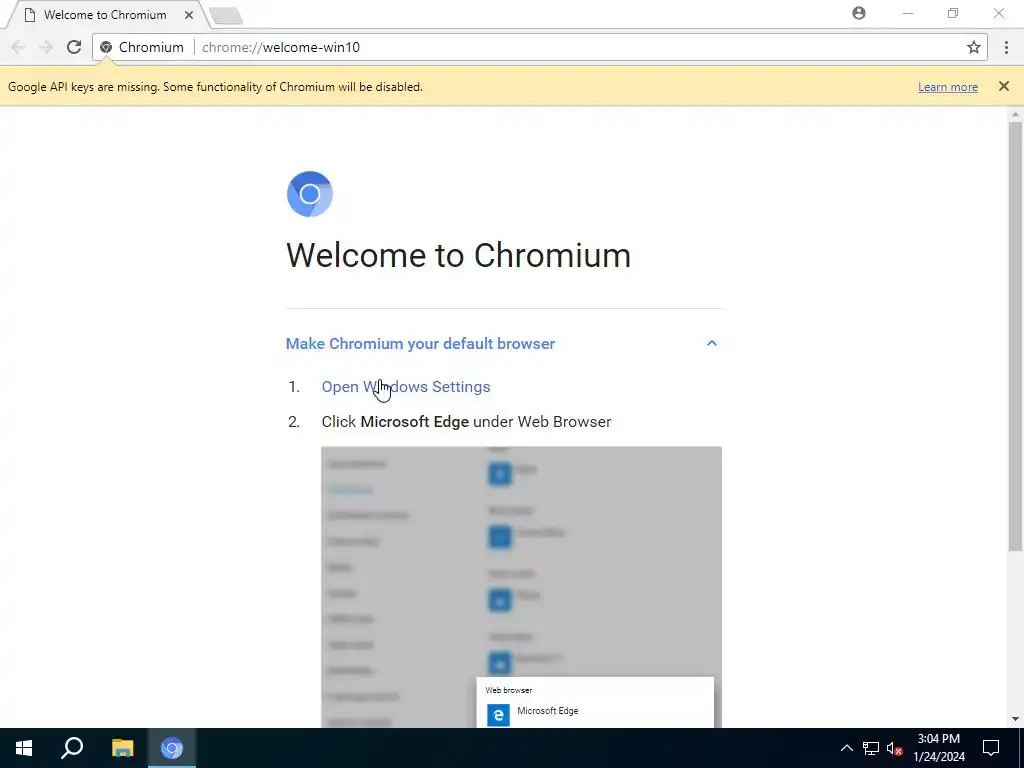
Task: Open File Explorer from the taskbar
Action: [122, 748]
